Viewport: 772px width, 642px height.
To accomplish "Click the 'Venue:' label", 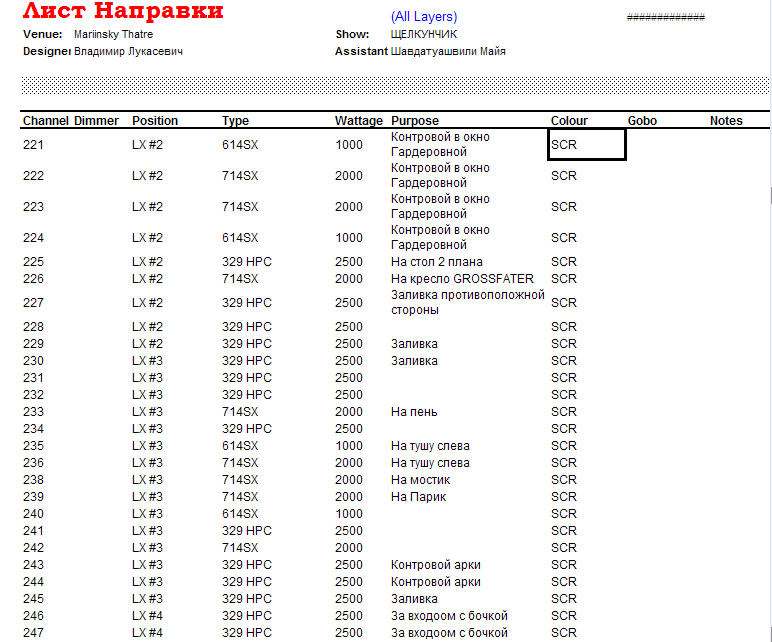I will 42,34.
